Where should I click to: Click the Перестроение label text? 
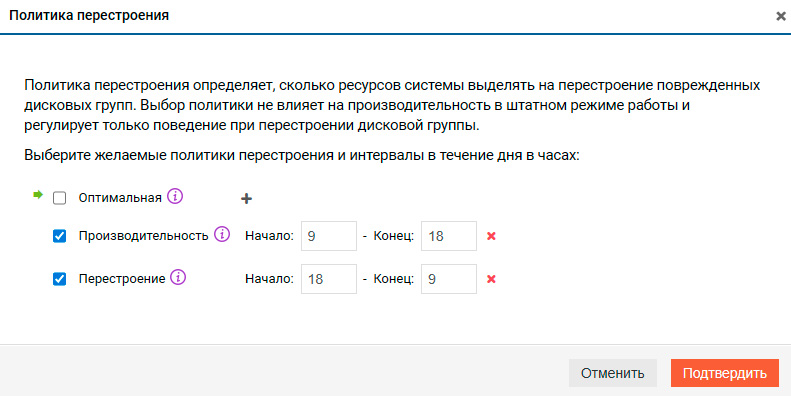122,279
